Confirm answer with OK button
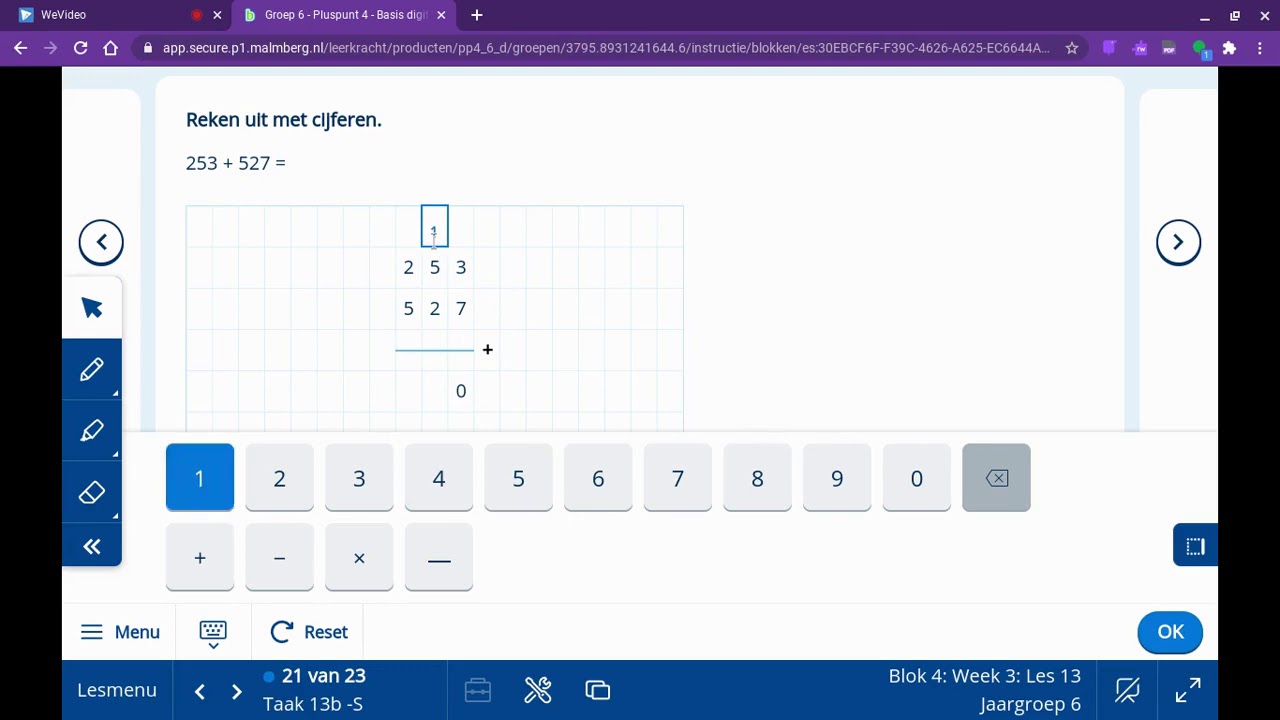The image size is (1280, 720). (1170, 632)
